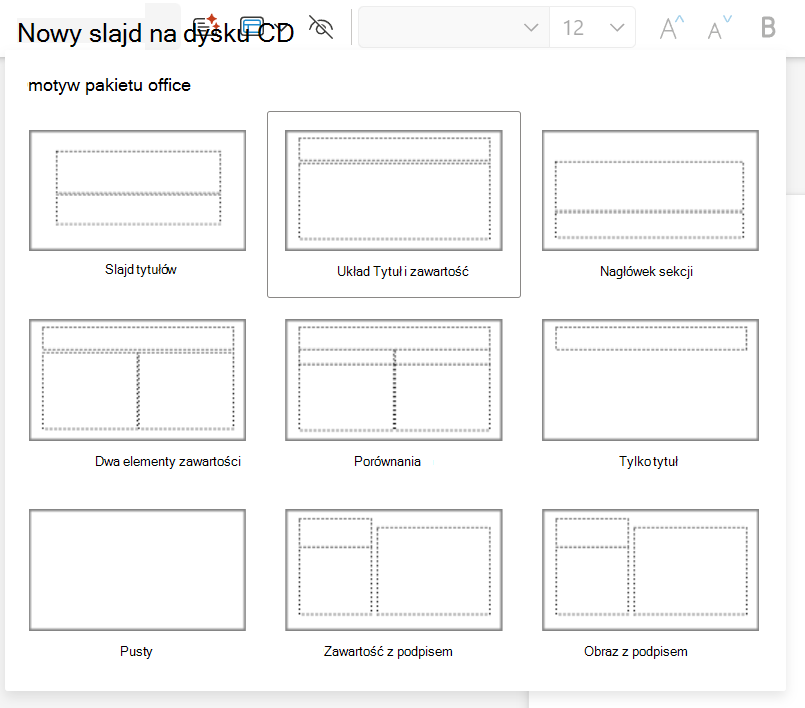Click the Nowy slajd button
The image size is (805, 708).
click(156, 33)
